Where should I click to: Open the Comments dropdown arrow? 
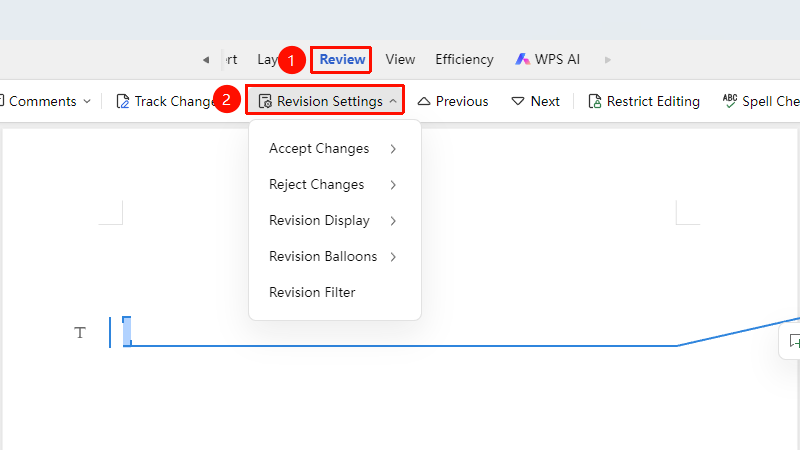tap(87, 101)
